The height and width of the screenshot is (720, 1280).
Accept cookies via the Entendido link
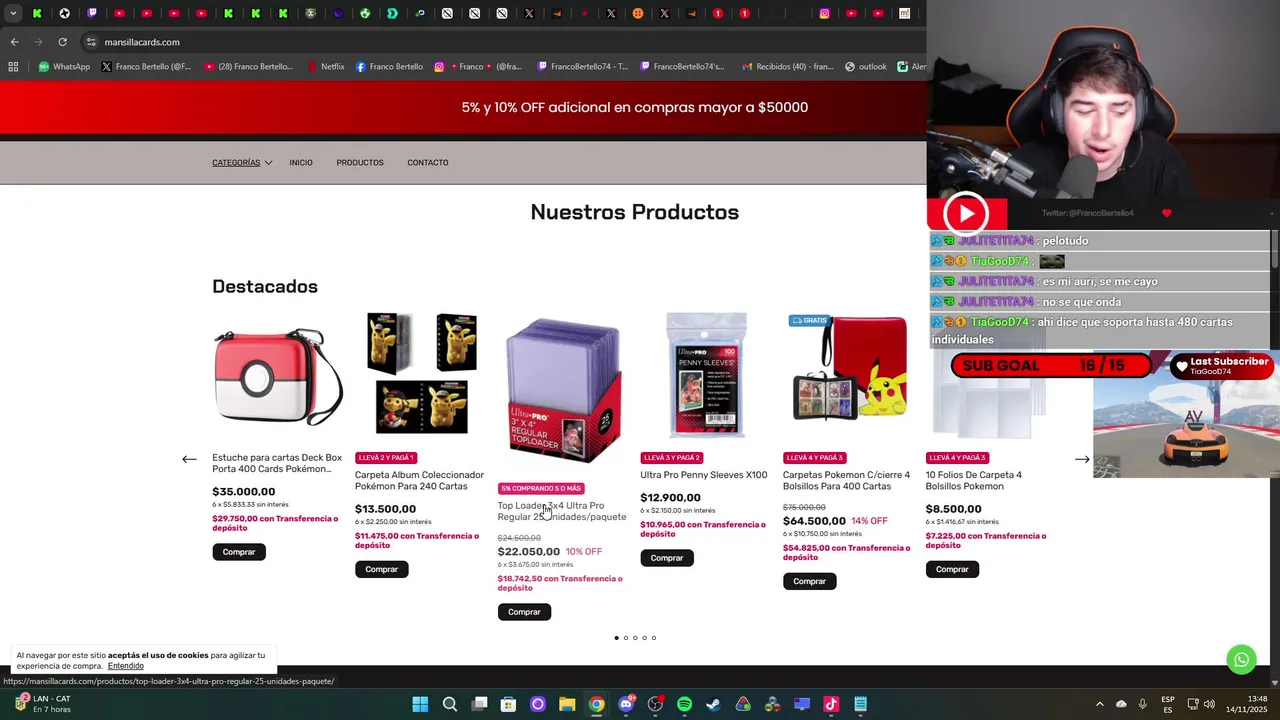coord(126,666)
